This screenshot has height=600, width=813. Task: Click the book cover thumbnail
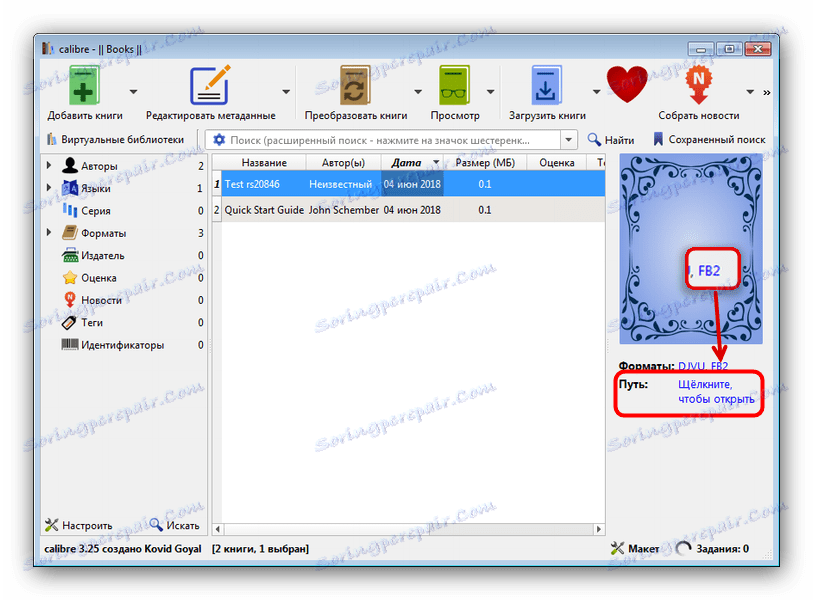coord(691,249)
